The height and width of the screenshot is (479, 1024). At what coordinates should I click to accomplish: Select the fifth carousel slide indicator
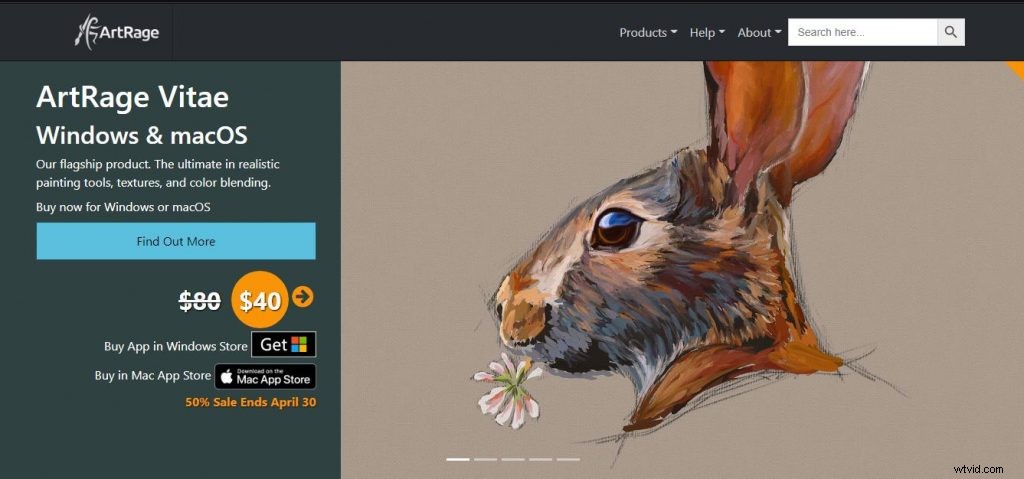click(x=568, y=459)
